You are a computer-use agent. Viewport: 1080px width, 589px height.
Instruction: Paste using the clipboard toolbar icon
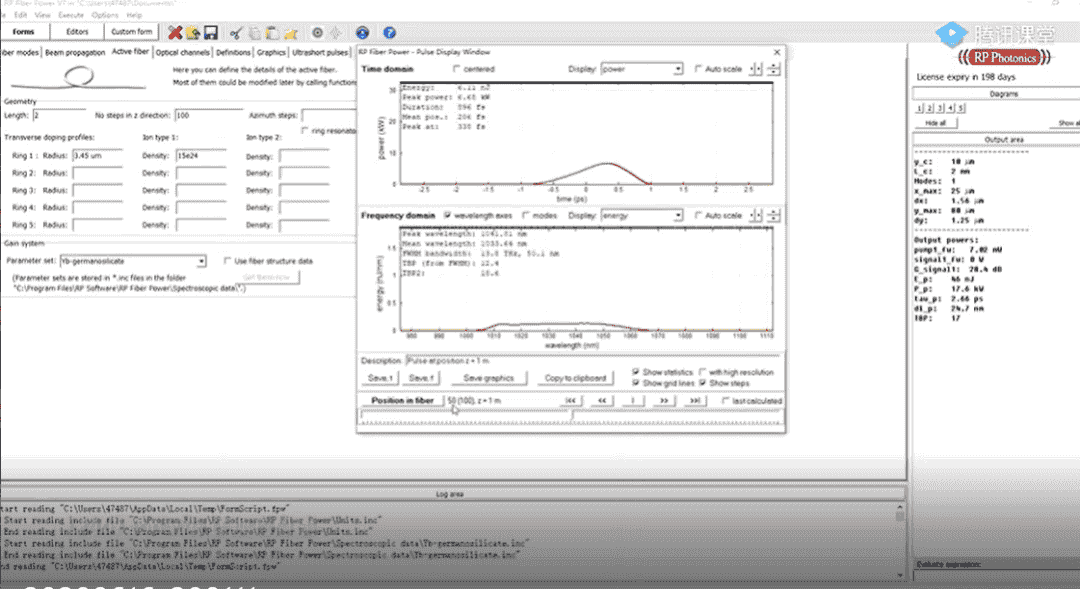click(x=272, y=32)
